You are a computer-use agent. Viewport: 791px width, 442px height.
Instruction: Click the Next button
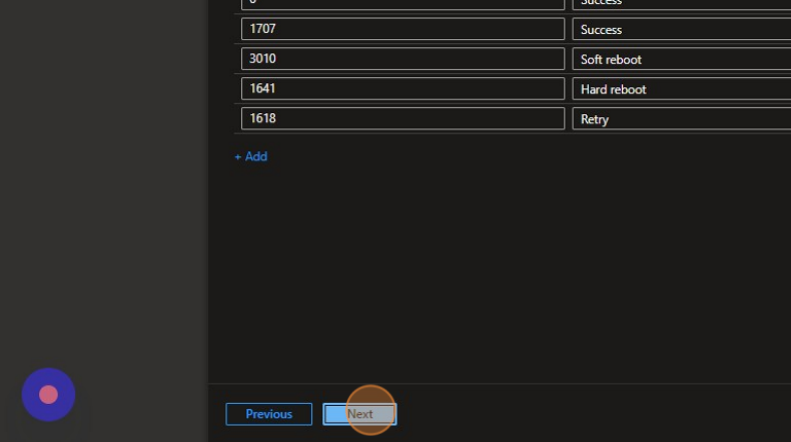[x=359, y=414]
